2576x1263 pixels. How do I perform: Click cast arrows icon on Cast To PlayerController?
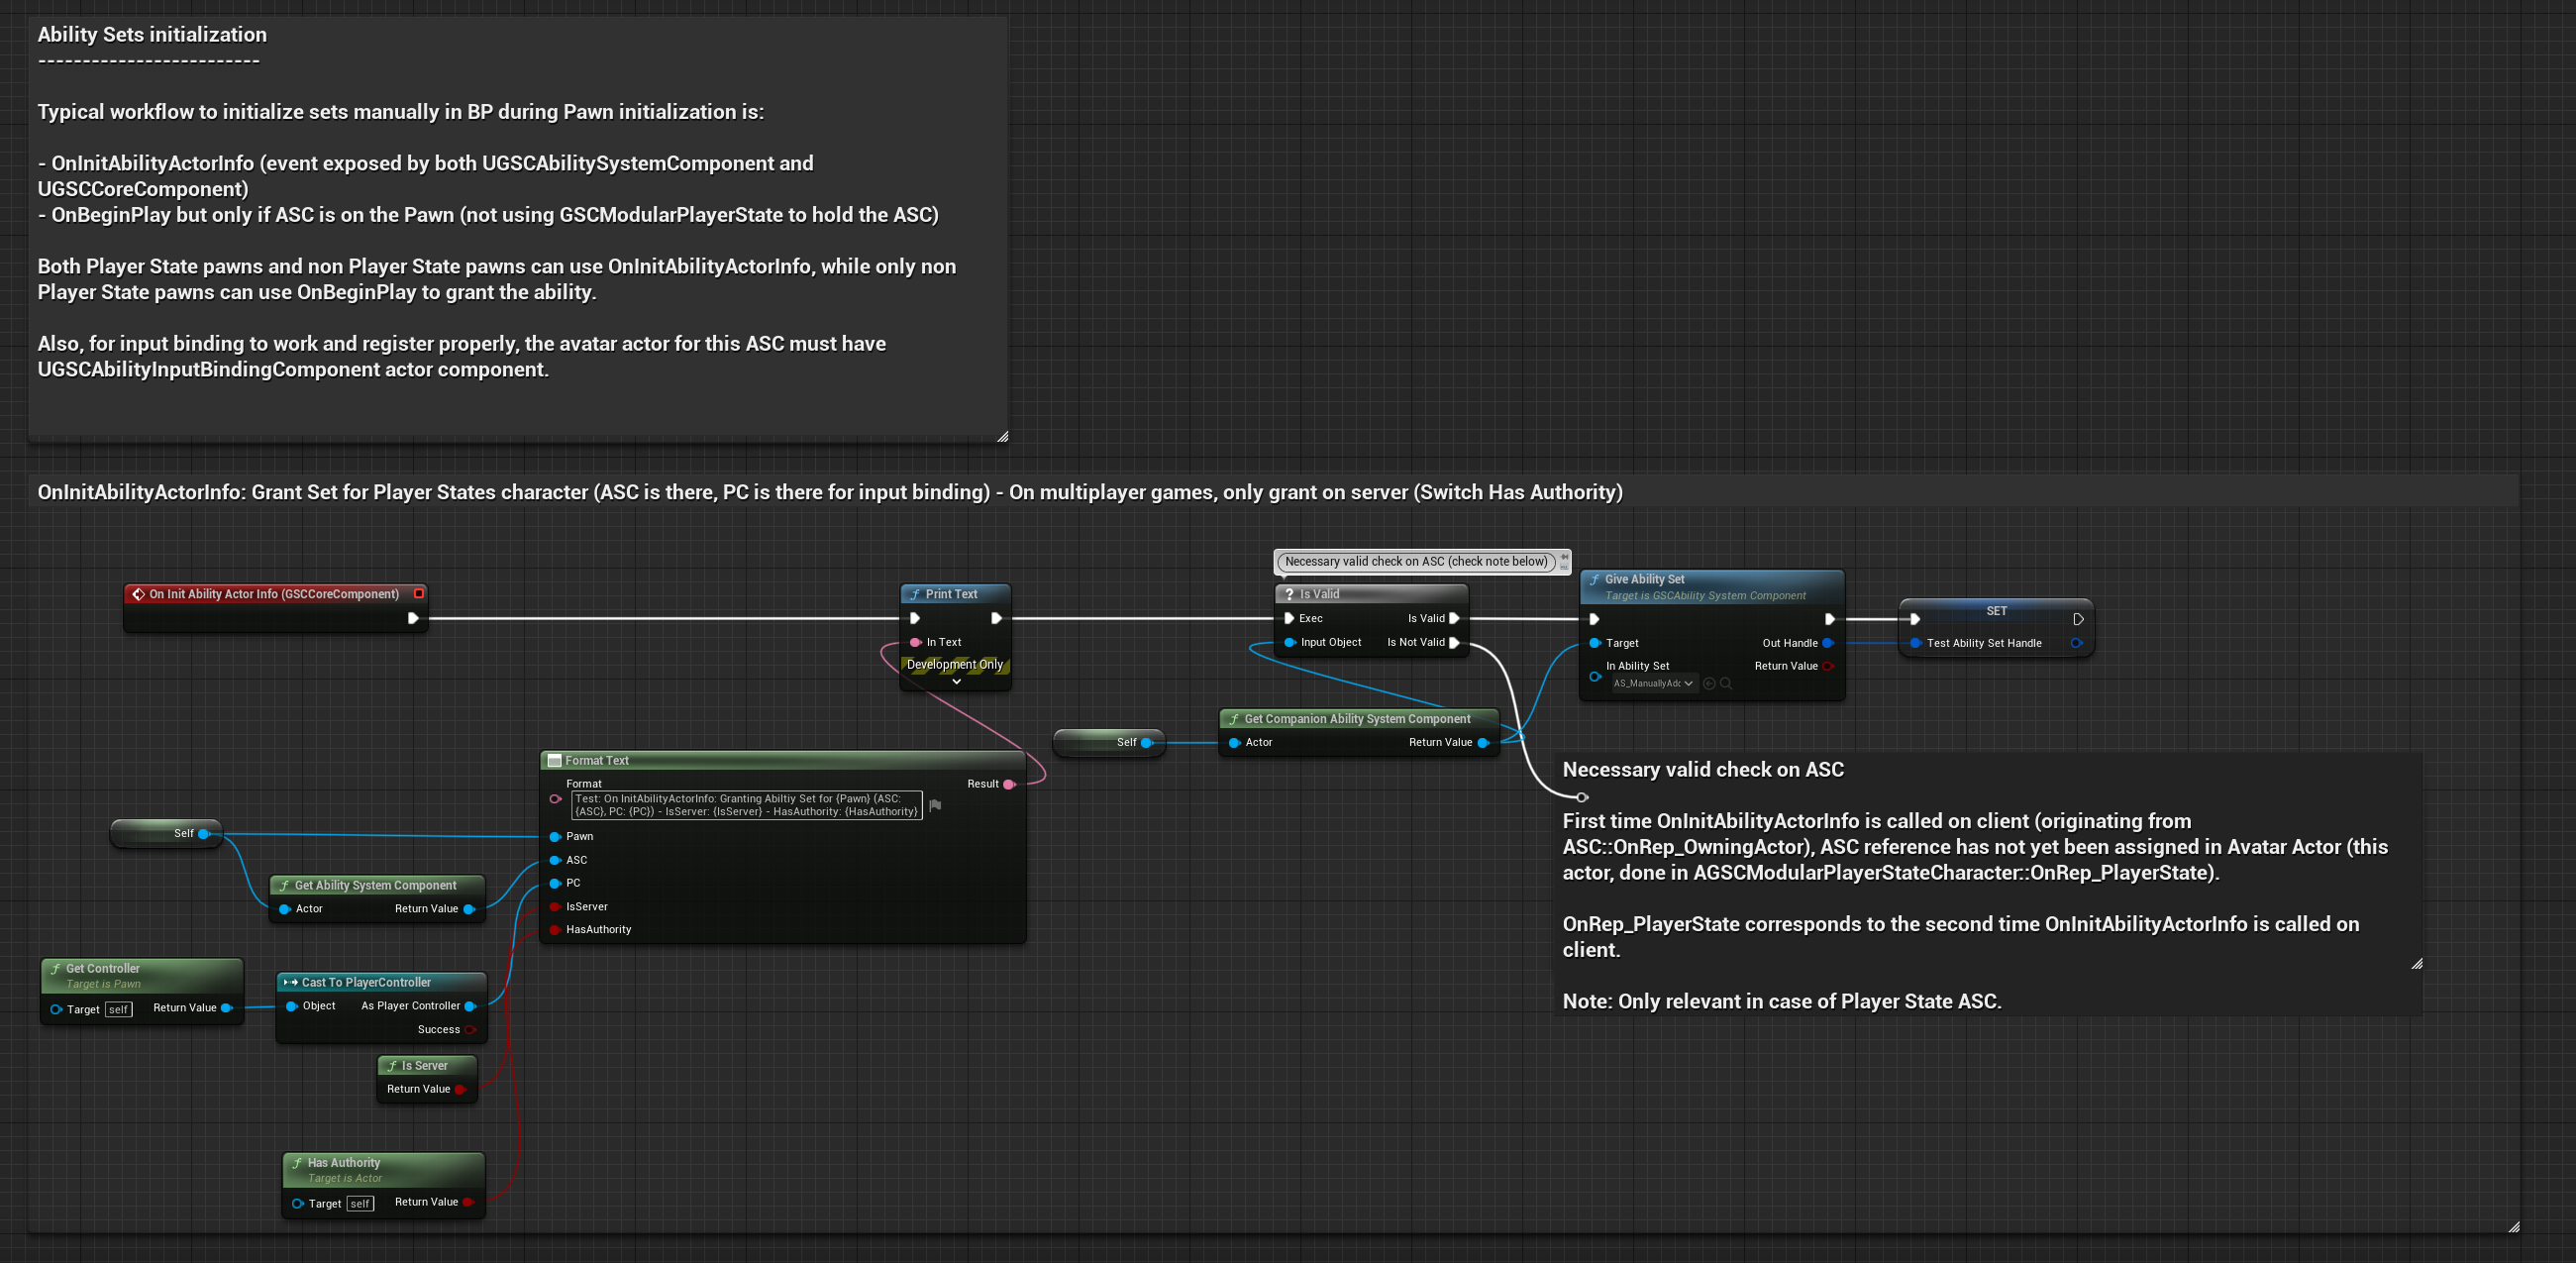click(x=291, y=983)
